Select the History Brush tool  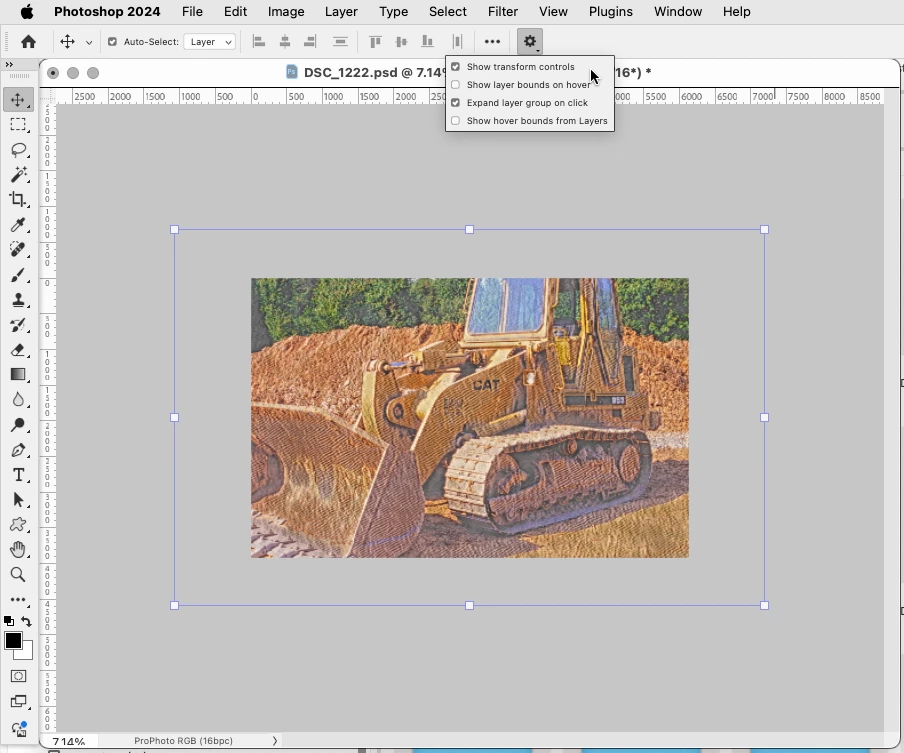pos(18,325)
